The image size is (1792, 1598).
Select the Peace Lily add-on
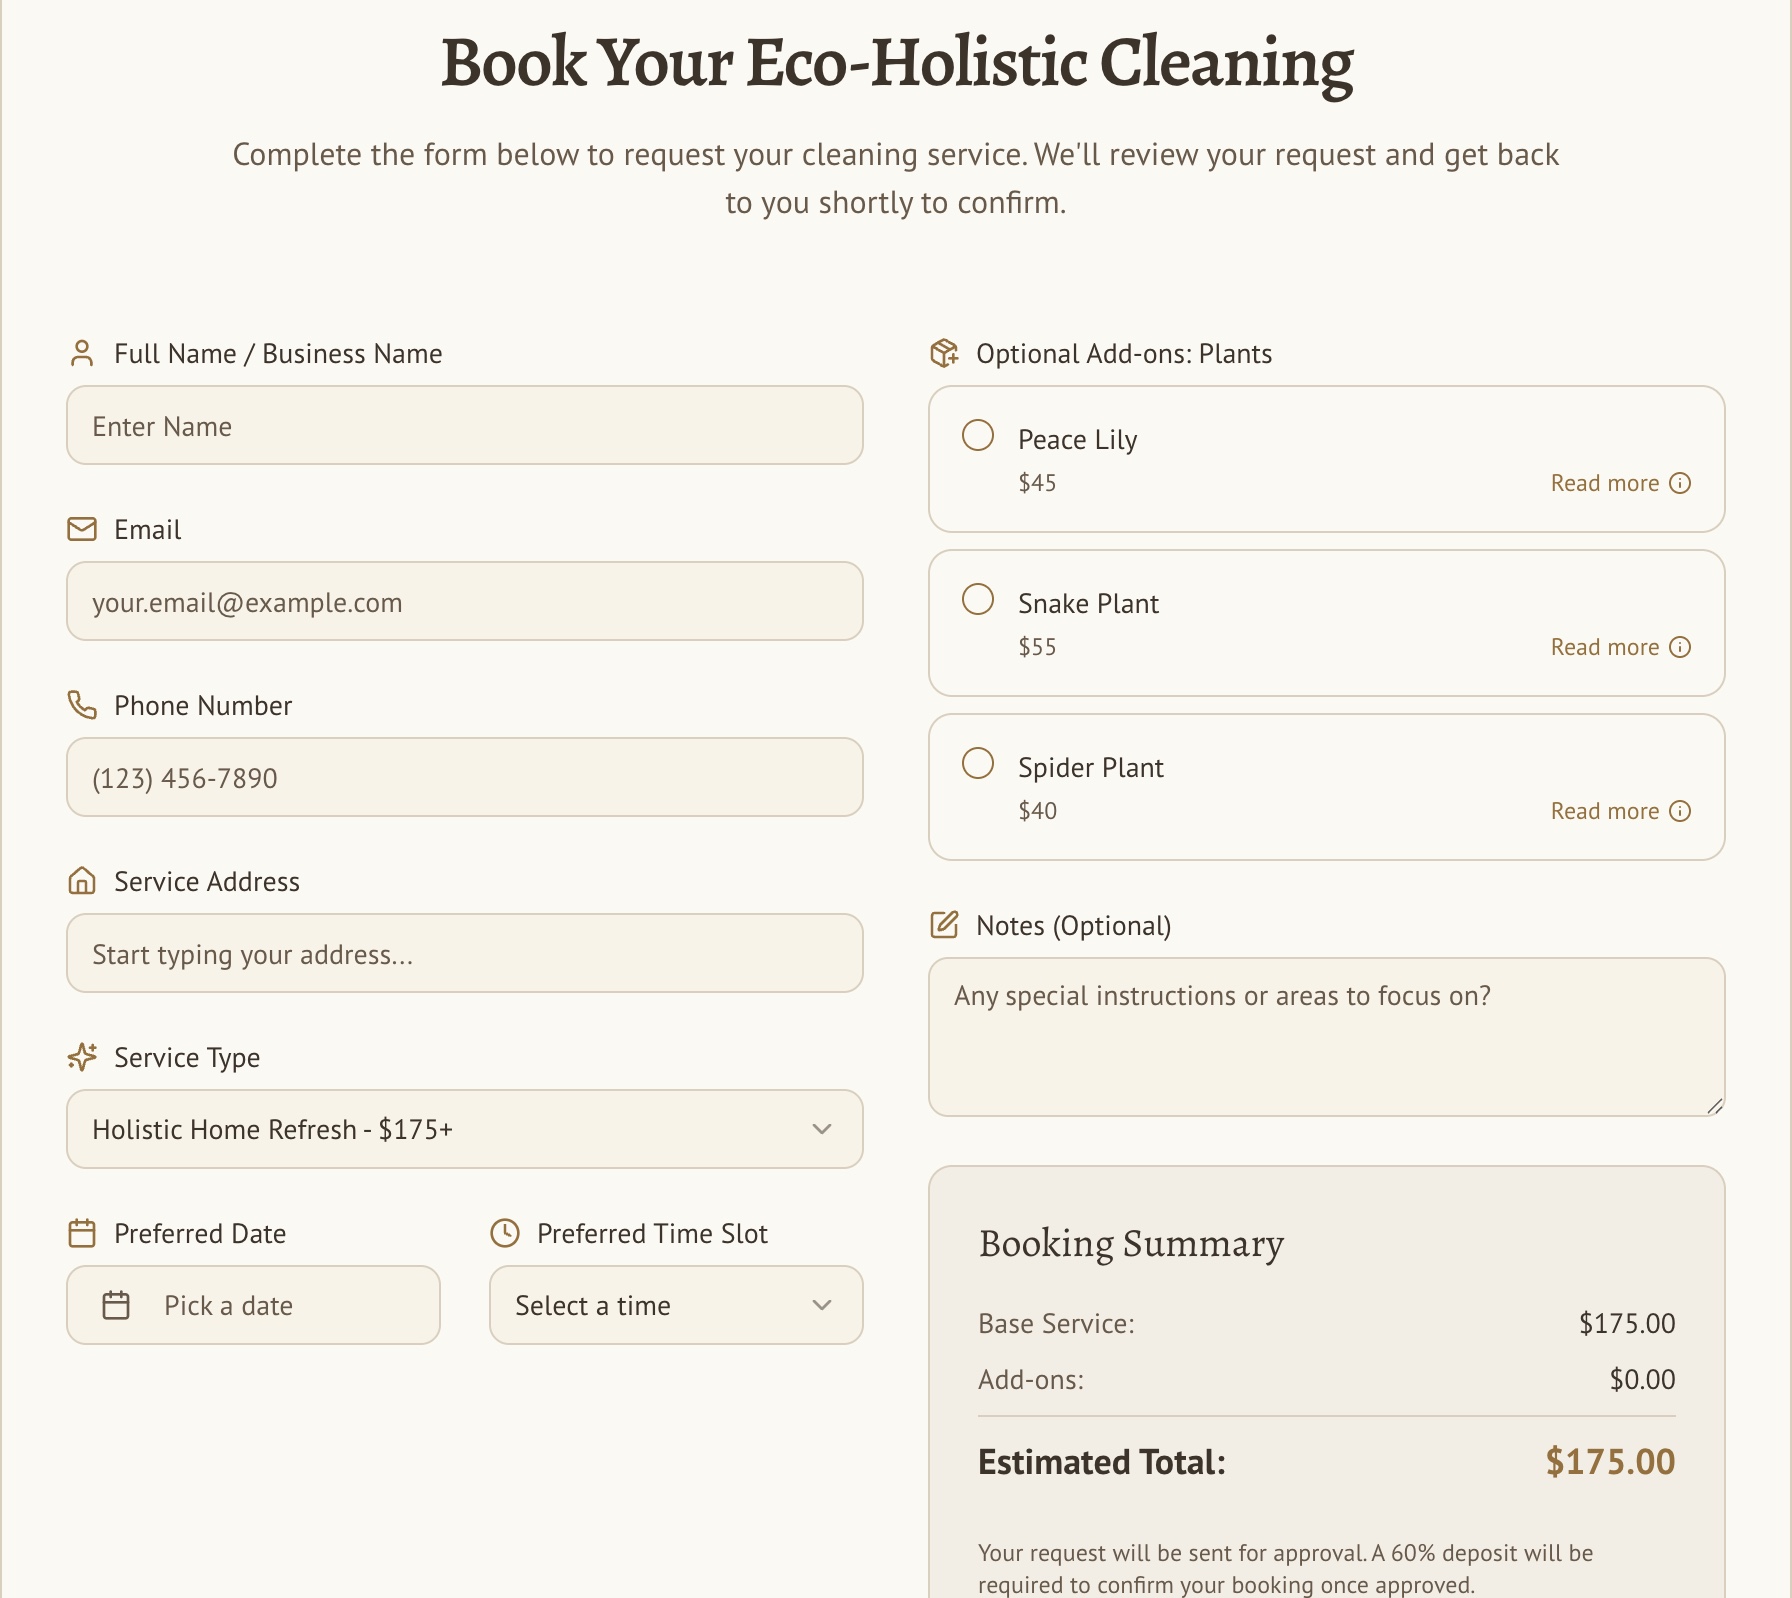pos(977,435)
